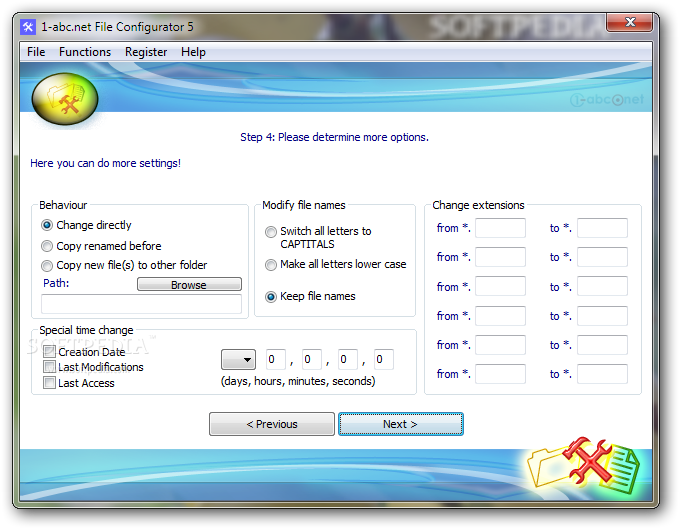The height and width of the screenshot is (529, 680).
Task: Click 'Here you can do more settings!' text
Action: pyautogui.click(x=105, y=163)
